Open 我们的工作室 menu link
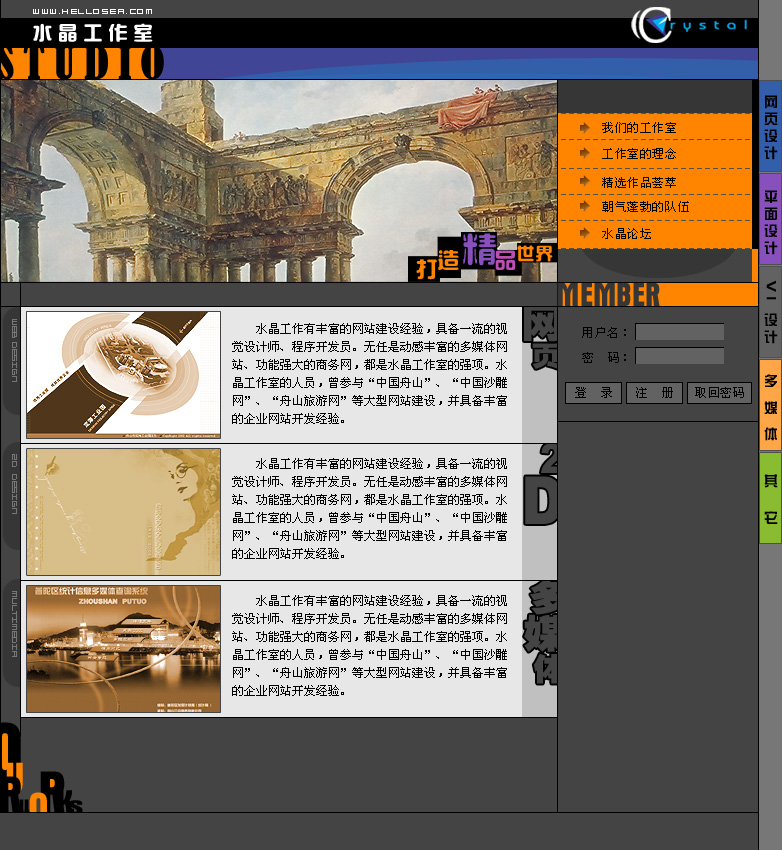782x850 pixels. [638, 128]
